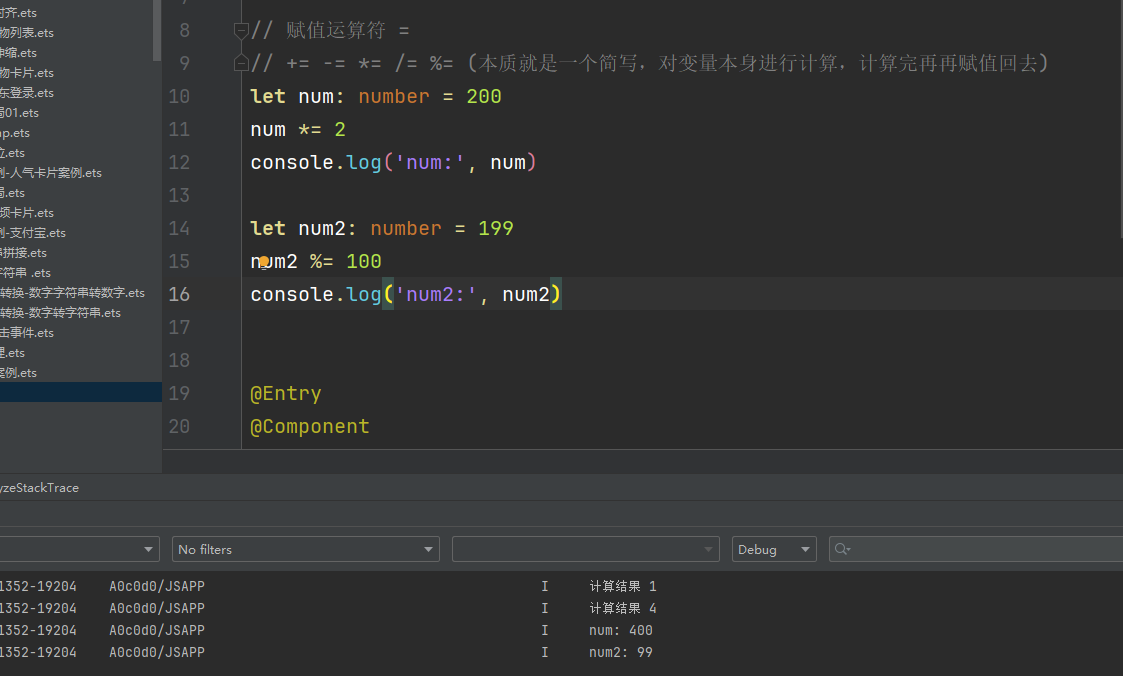1123x676 pixels.
Task: Click the @Component decorator
Action: (310, 426)
